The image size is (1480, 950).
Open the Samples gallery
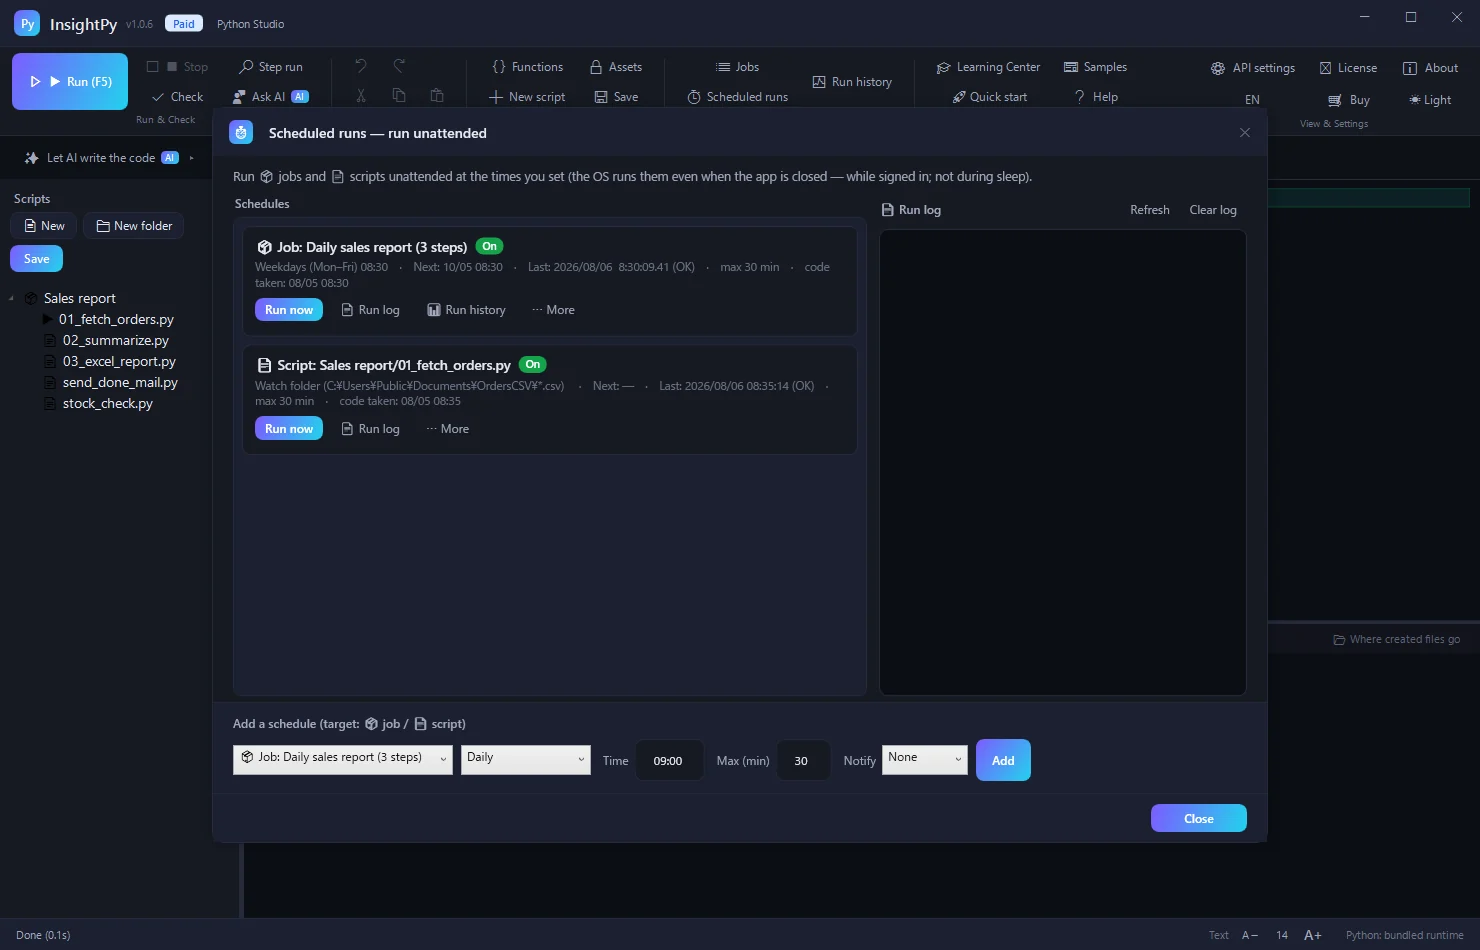(1095, 67)
